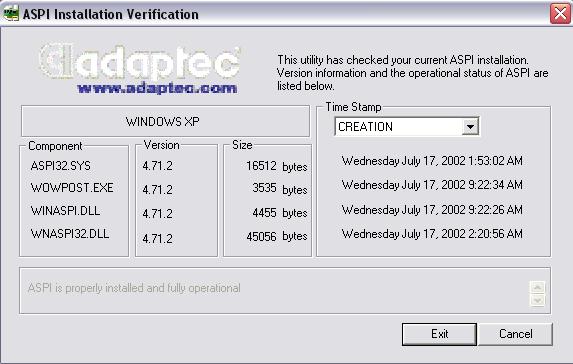Viewport: 573px width, 364px height.
Task: Open the Time Stamp dropdown arrow
Action: [x=470, y=127]
